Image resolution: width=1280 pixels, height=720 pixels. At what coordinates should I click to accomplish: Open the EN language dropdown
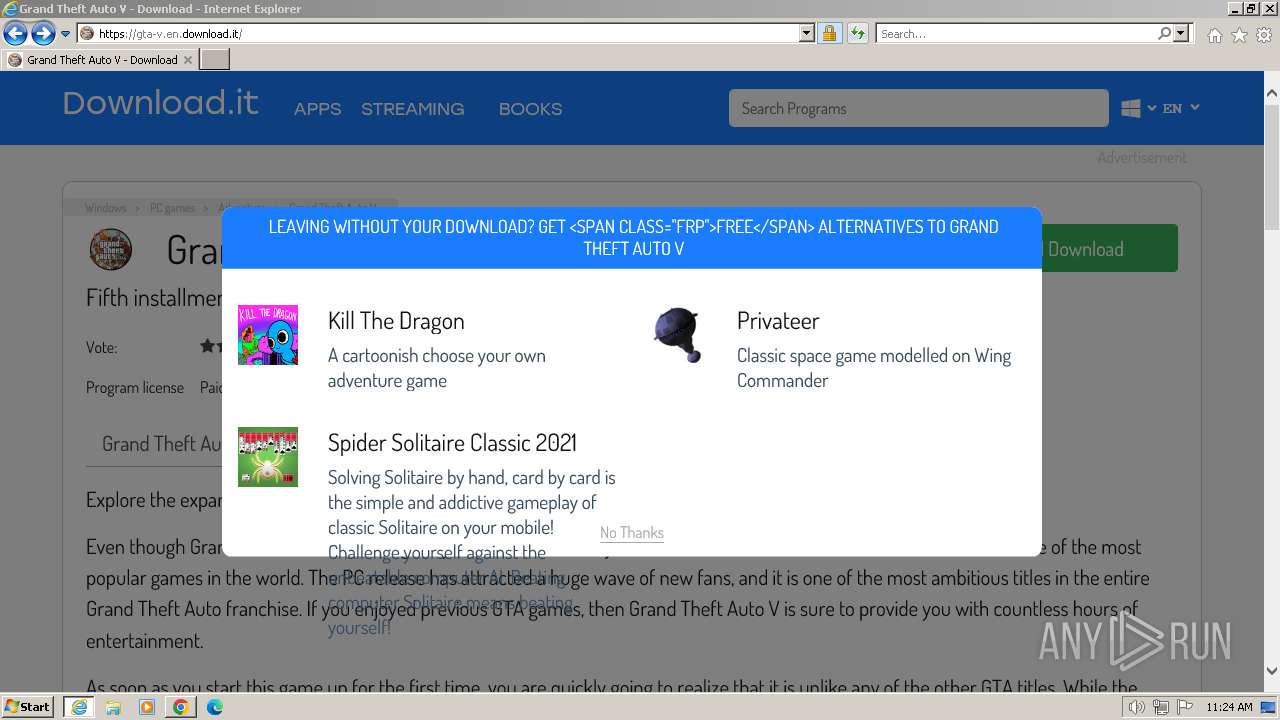pyautogui.click(x=1181, y=108)
